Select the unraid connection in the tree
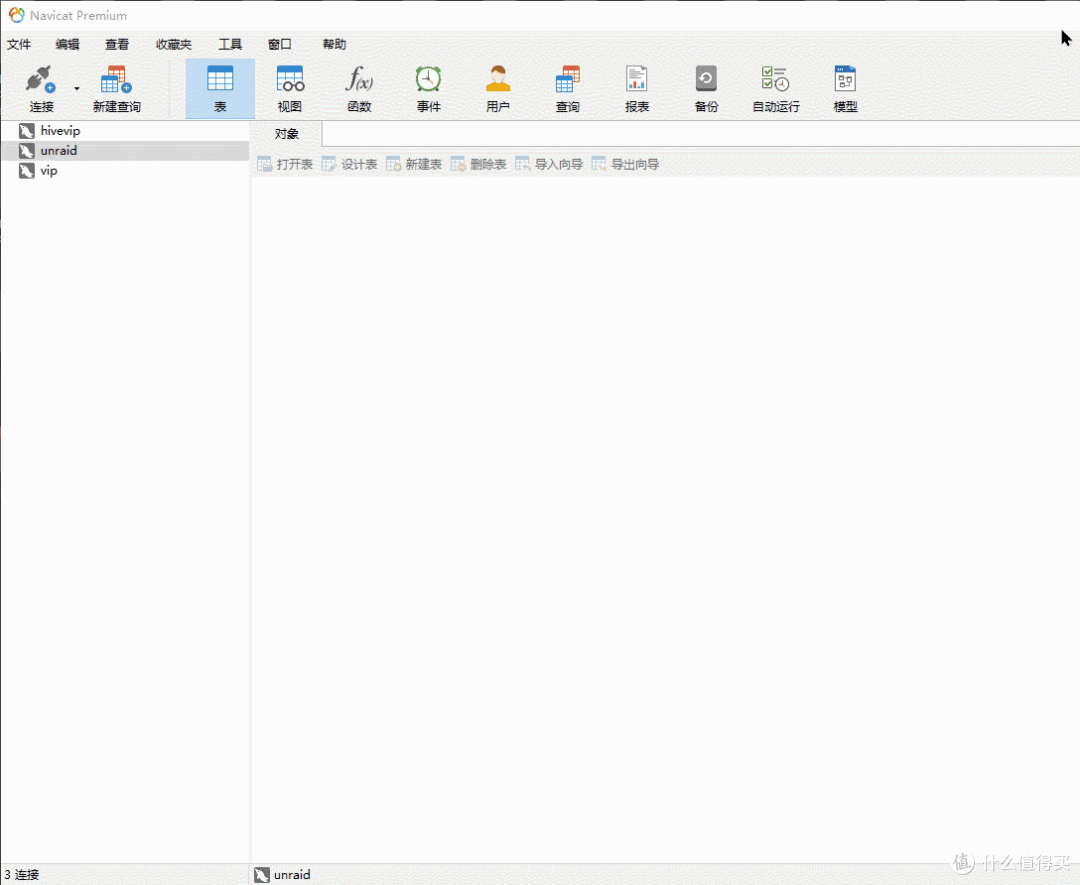This screenshot has width=1080, height=885. pos(125,151)
